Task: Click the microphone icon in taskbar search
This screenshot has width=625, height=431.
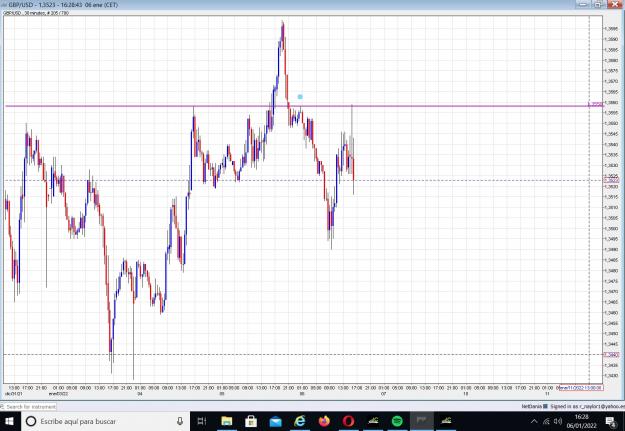Action: [180, 421]
